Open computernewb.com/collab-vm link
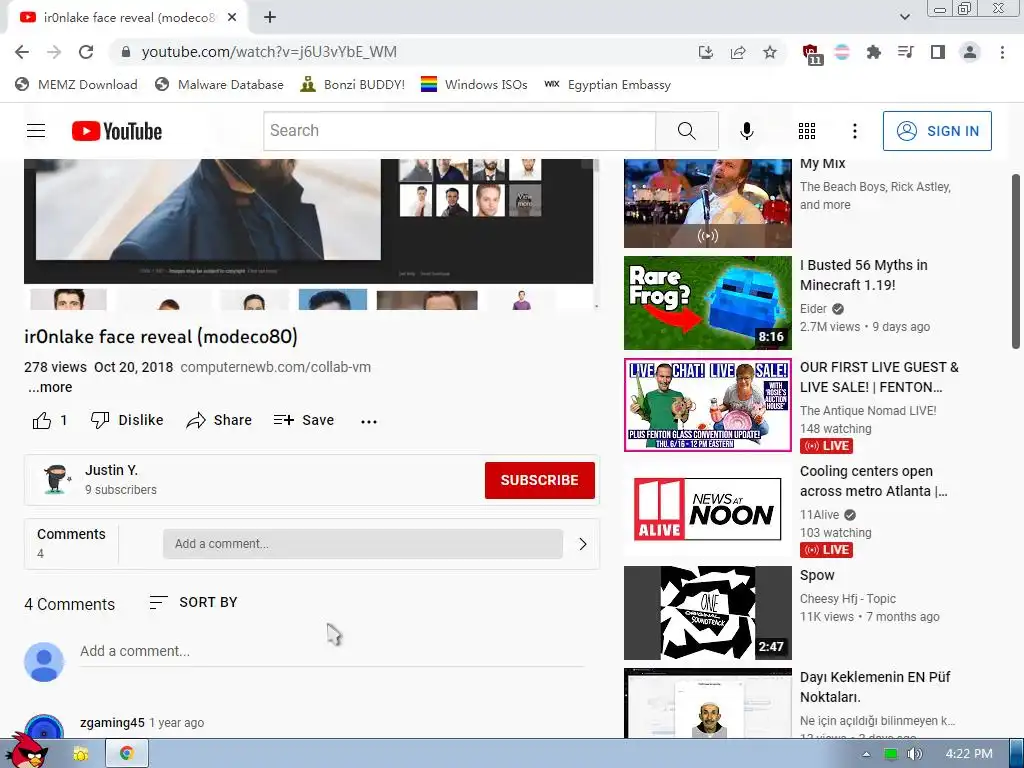The width and height of the screenshot is (1024, 768). [276, 367]
